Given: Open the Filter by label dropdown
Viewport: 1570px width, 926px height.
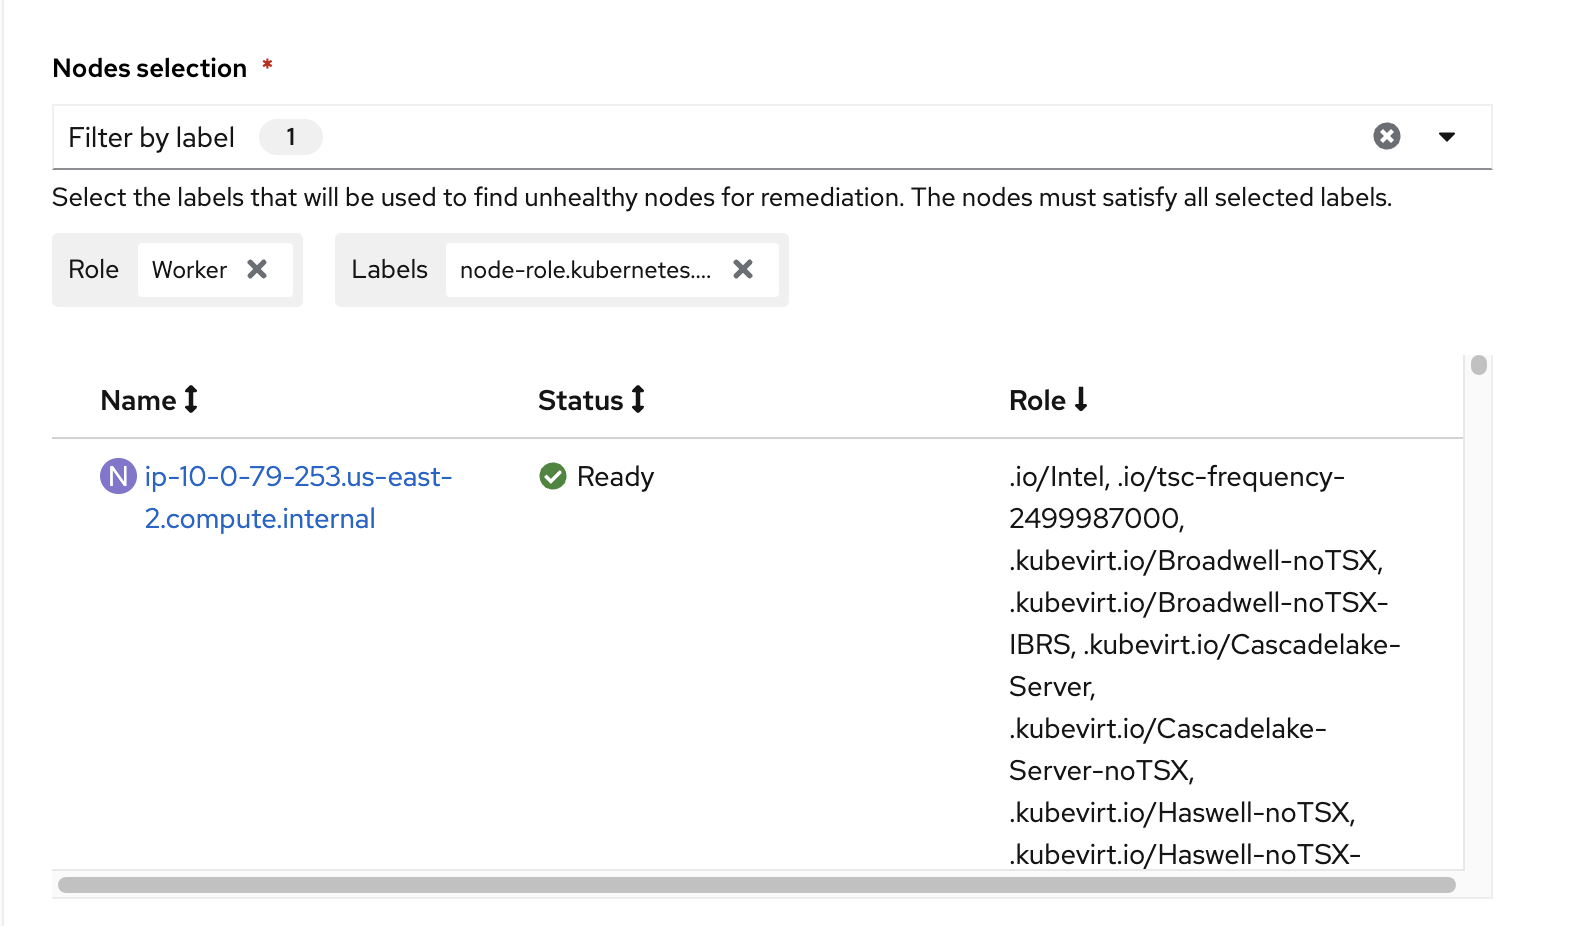Looking at the screenshot, I should tap(1446, 137).
